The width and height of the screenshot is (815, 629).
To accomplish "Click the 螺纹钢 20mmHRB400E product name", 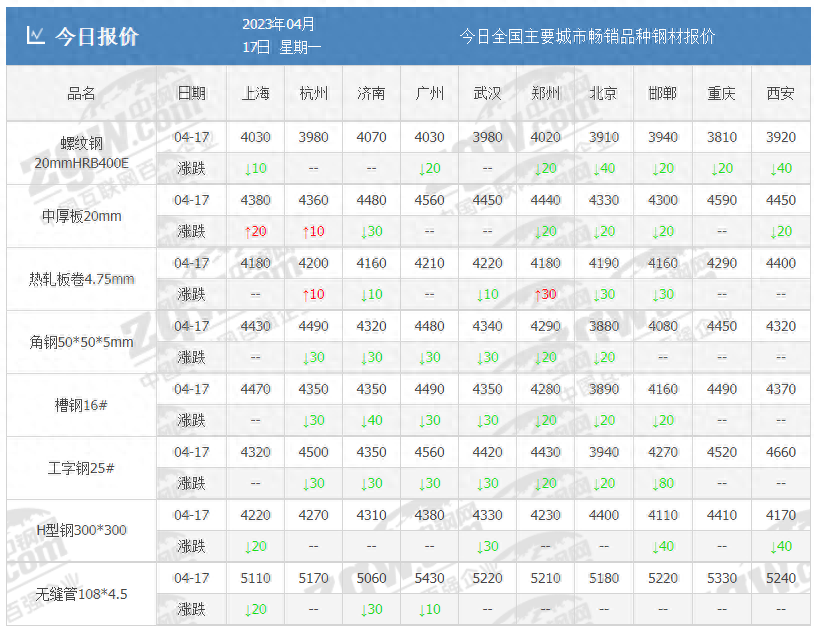I will click(82, 153).
